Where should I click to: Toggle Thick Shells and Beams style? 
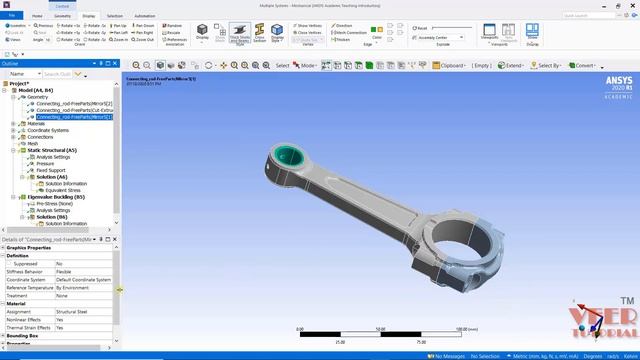point(240,33)
